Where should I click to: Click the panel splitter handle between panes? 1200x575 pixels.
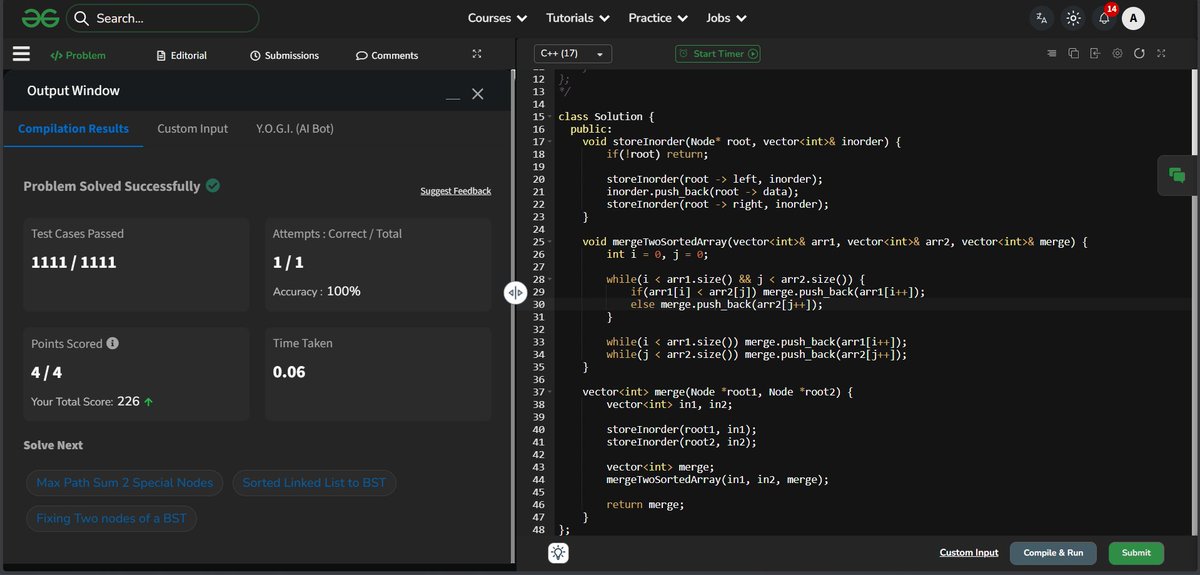click(515, 292)
